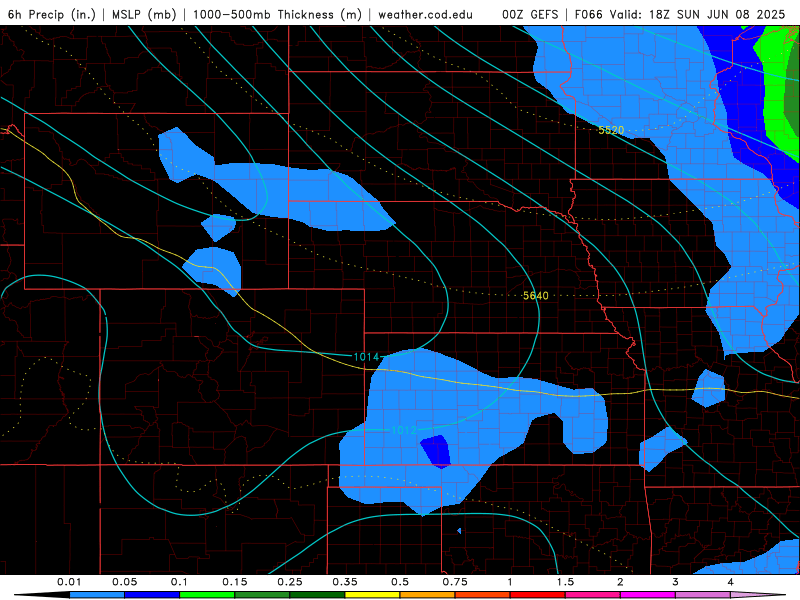Screen dimensions: 800x600
Task: Select the yellow 0.35–0.5 legend swatch
Action: [x=372, y=595]
